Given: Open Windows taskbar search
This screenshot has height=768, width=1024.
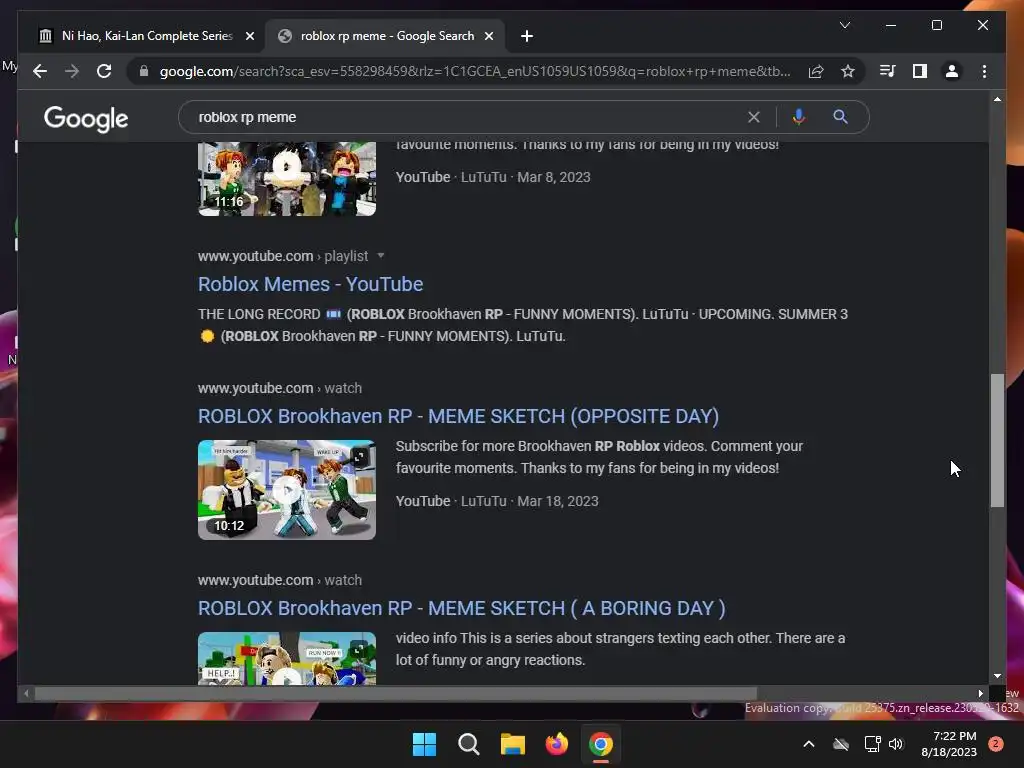Looking at the screenshot, I should (x=468, y=744).
